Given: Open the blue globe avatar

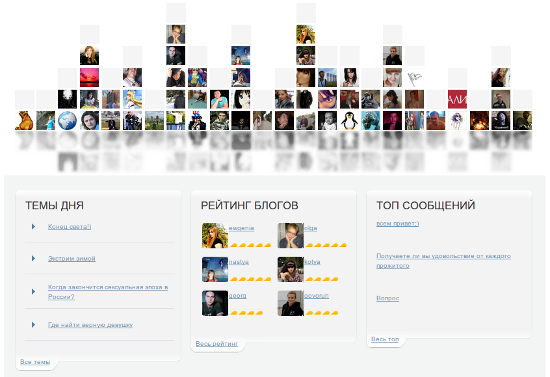Looking at the screenshot, I should coord(67,120).
